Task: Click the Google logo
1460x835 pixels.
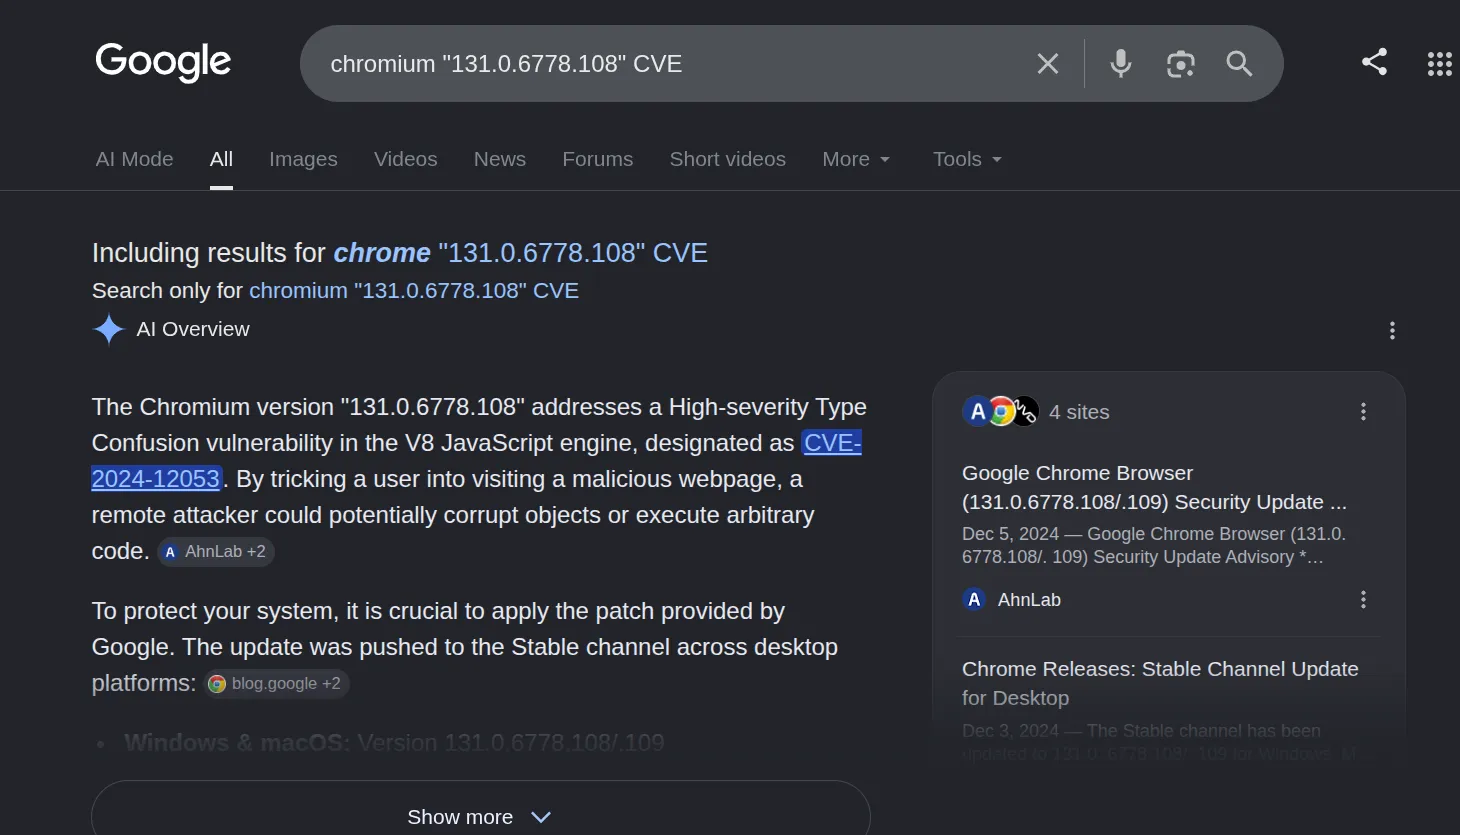Action: click(163, 62)
